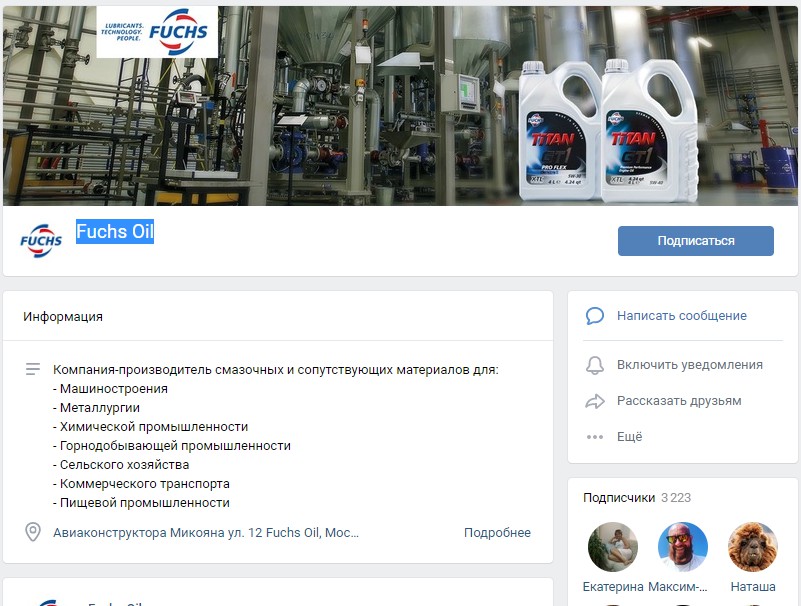Enable notifications via Включить уведомления
This screenshot has height=606, width=801.
click(690, 365)
